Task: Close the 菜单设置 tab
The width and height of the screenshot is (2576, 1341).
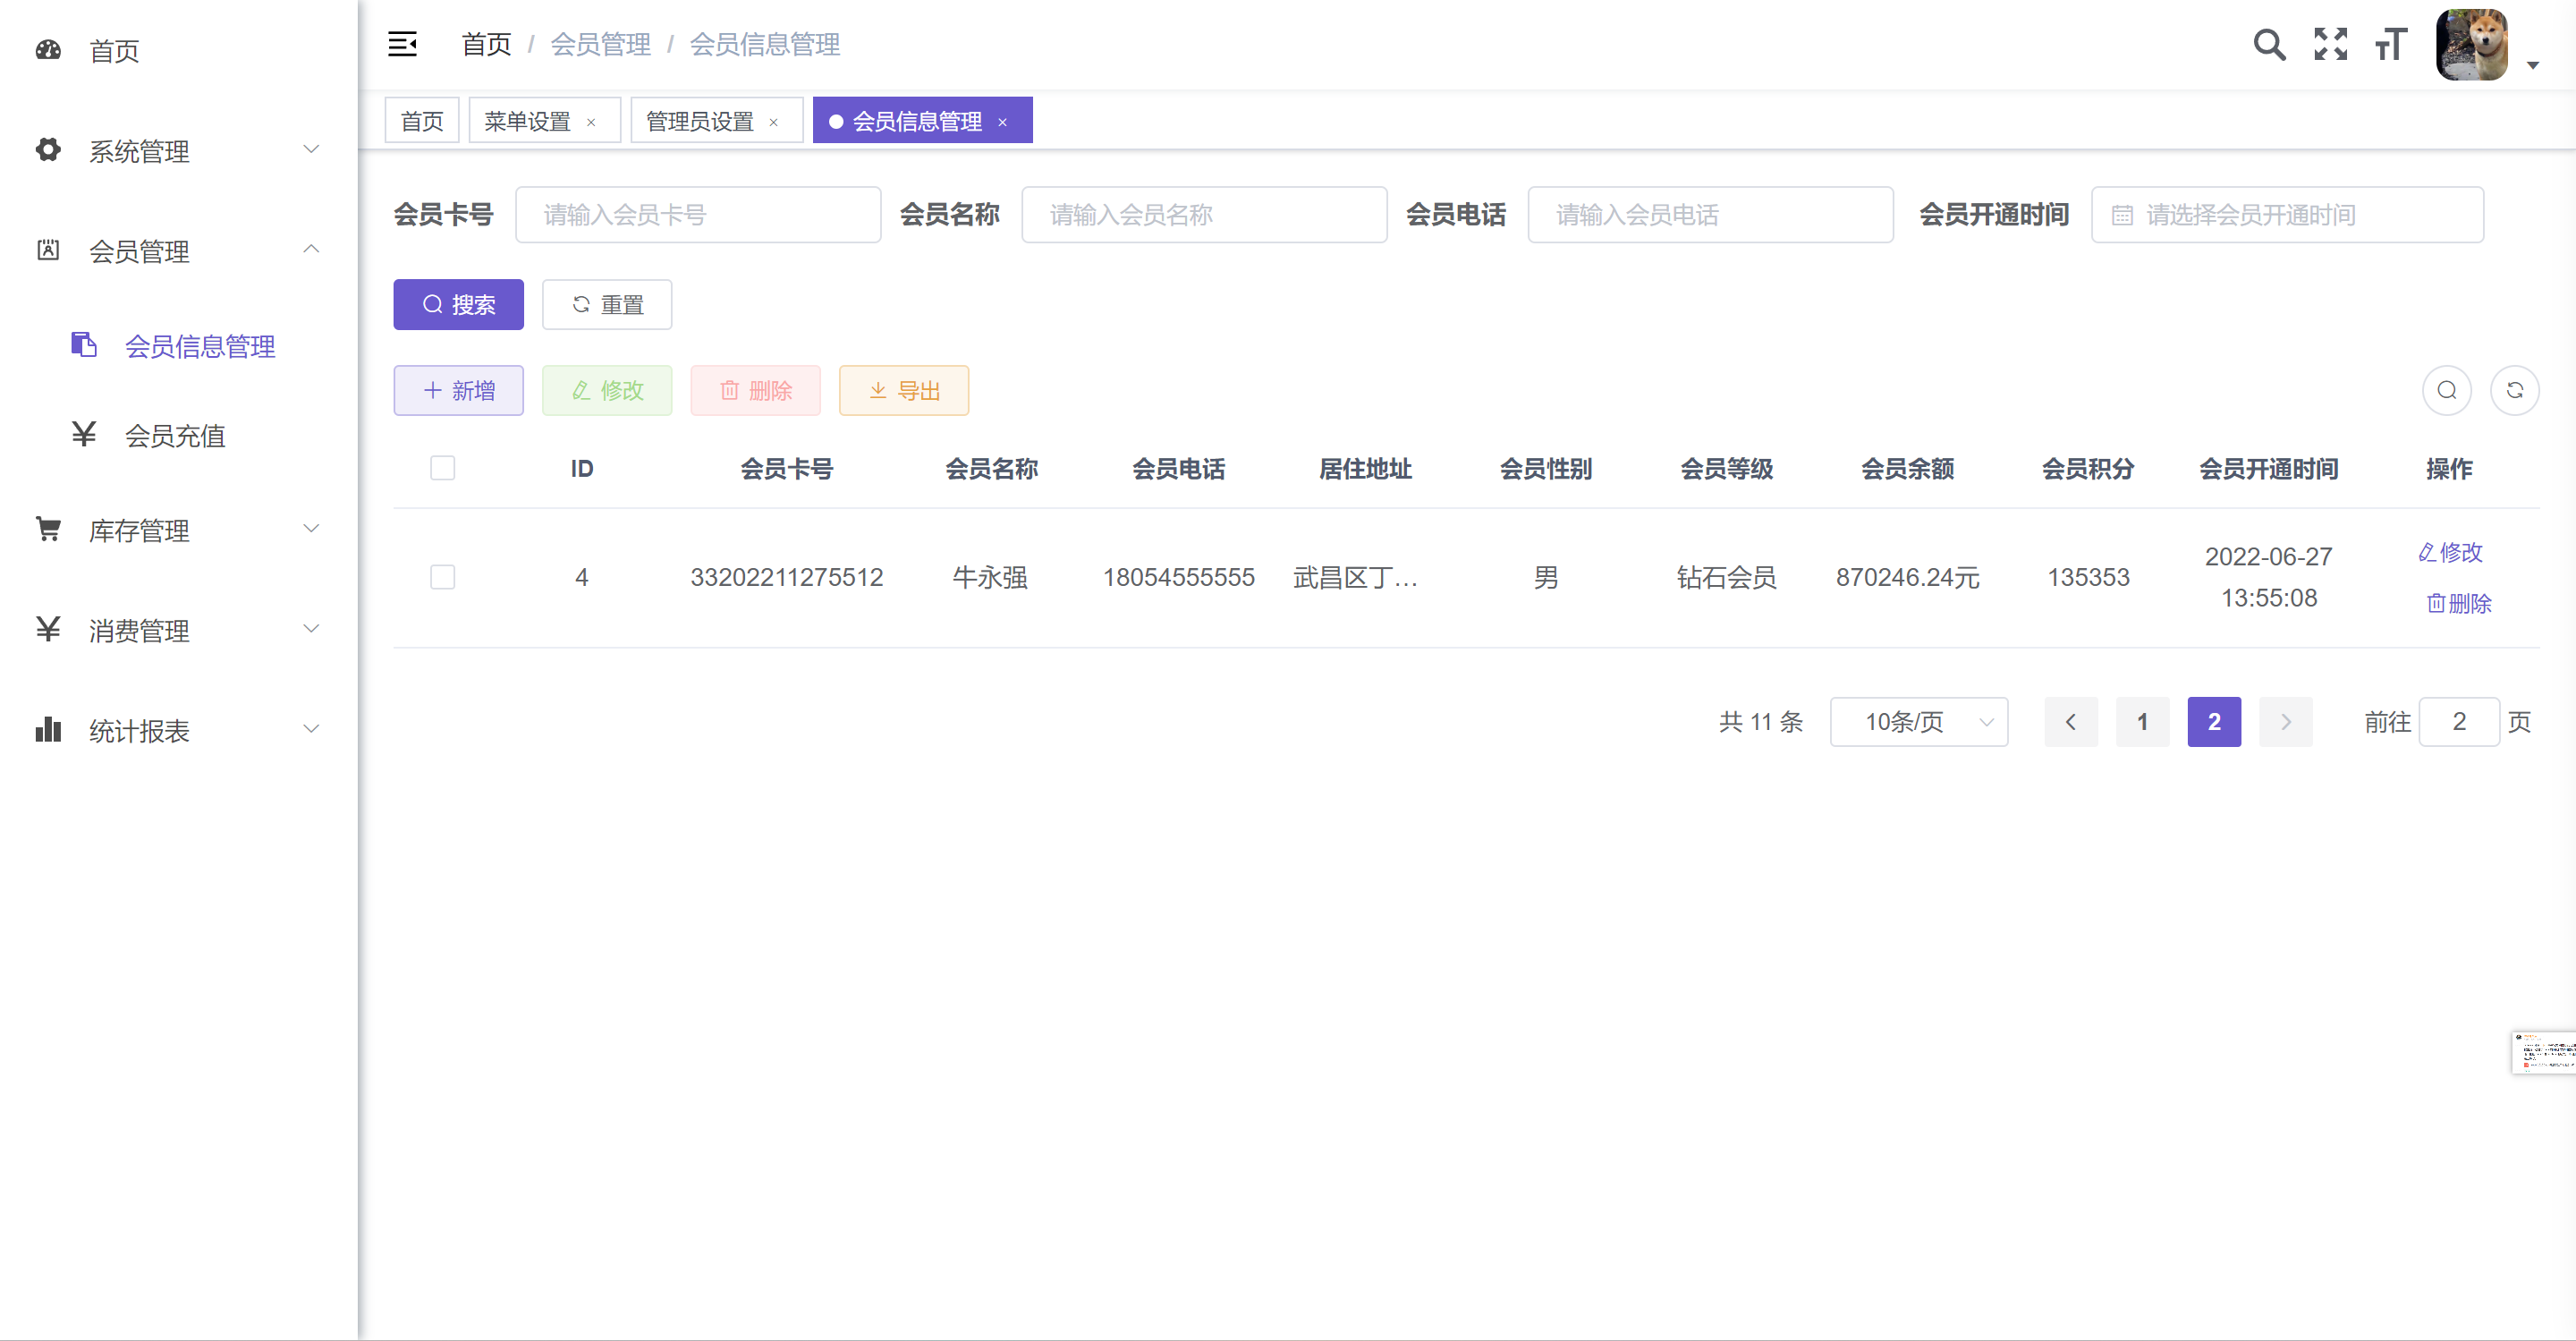Action: tap(591, 122)
